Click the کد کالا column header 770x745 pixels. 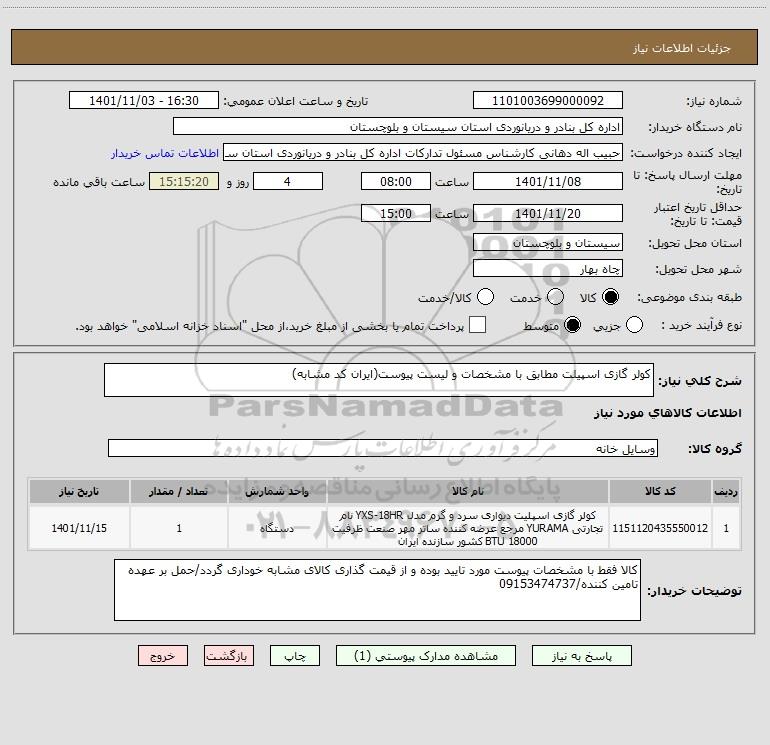click(x=660, y=492)
